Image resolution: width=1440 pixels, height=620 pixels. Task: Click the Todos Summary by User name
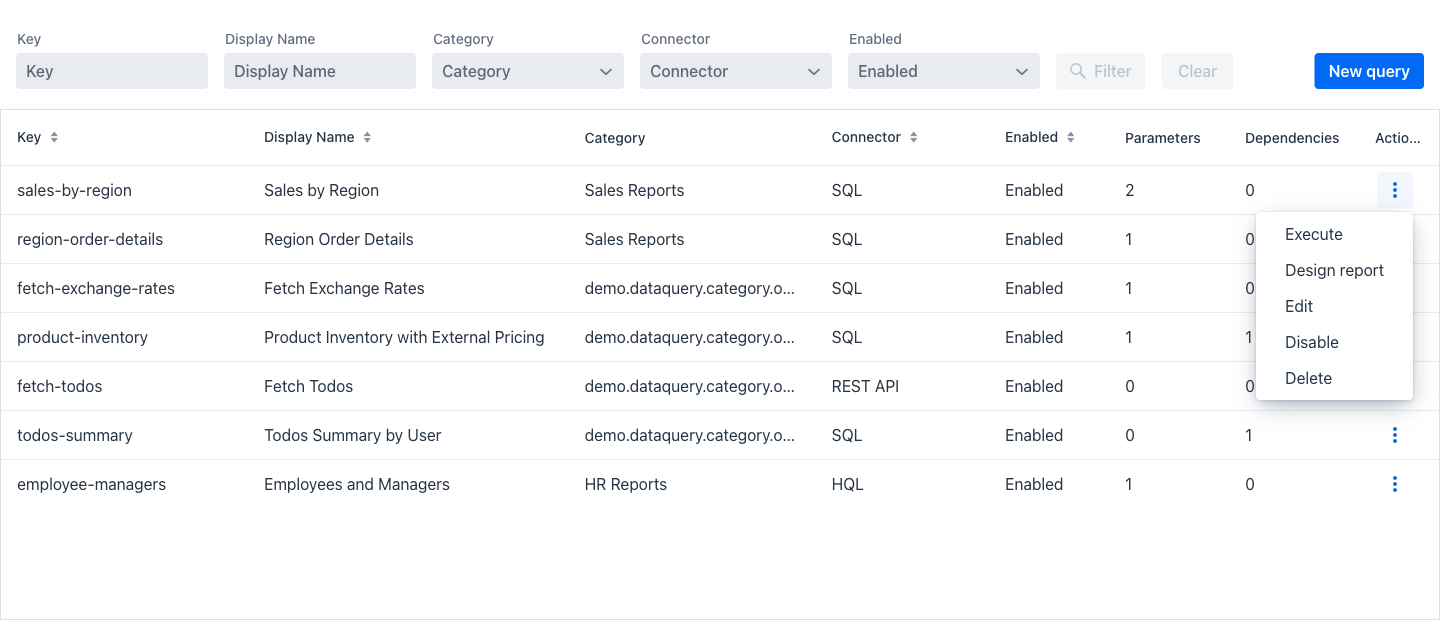(352, 435)
